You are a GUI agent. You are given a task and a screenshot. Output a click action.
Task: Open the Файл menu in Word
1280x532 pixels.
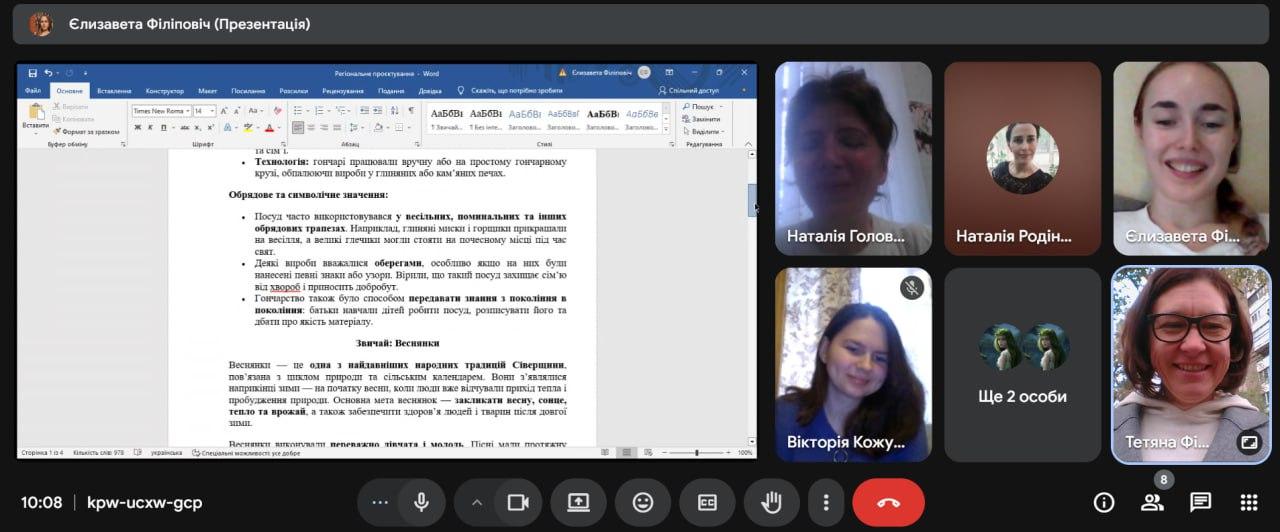tap(33, 90)
